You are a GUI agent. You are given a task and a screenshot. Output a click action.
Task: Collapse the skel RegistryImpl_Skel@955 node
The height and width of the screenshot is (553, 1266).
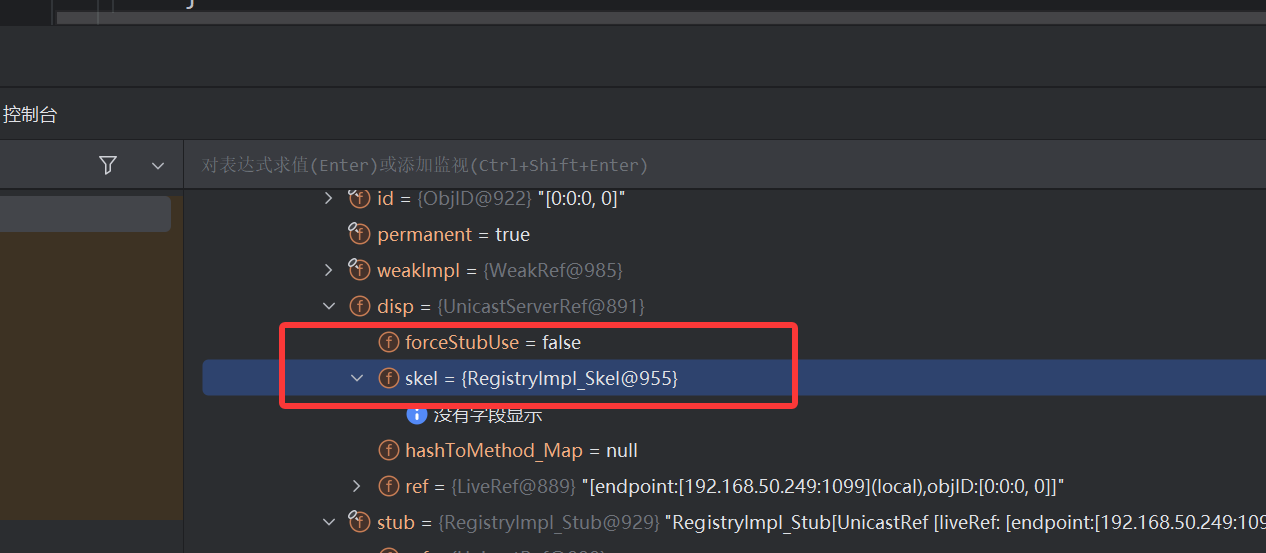[357, 378]
